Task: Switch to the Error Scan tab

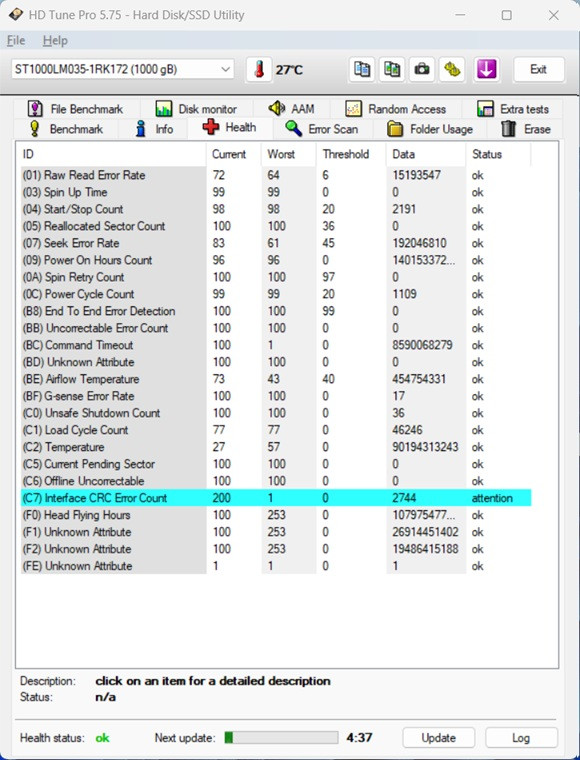Action: coord(322,129)
